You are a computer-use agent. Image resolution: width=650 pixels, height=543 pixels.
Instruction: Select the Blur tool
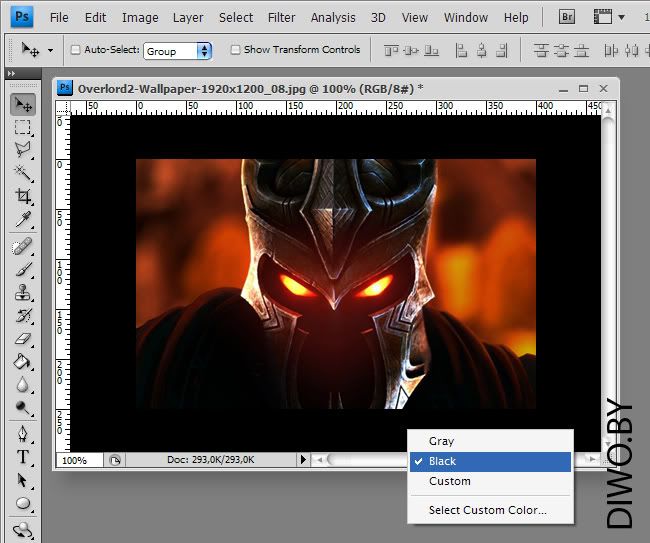pos(23,385)
